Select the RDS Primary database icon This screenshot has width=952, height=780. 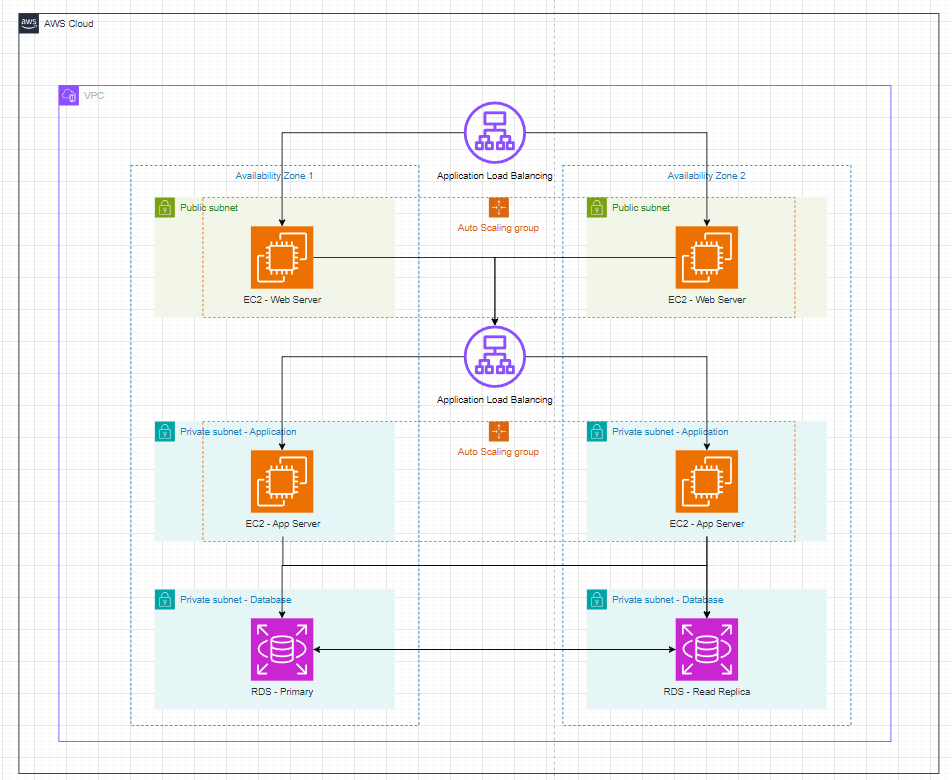[282, 649]
